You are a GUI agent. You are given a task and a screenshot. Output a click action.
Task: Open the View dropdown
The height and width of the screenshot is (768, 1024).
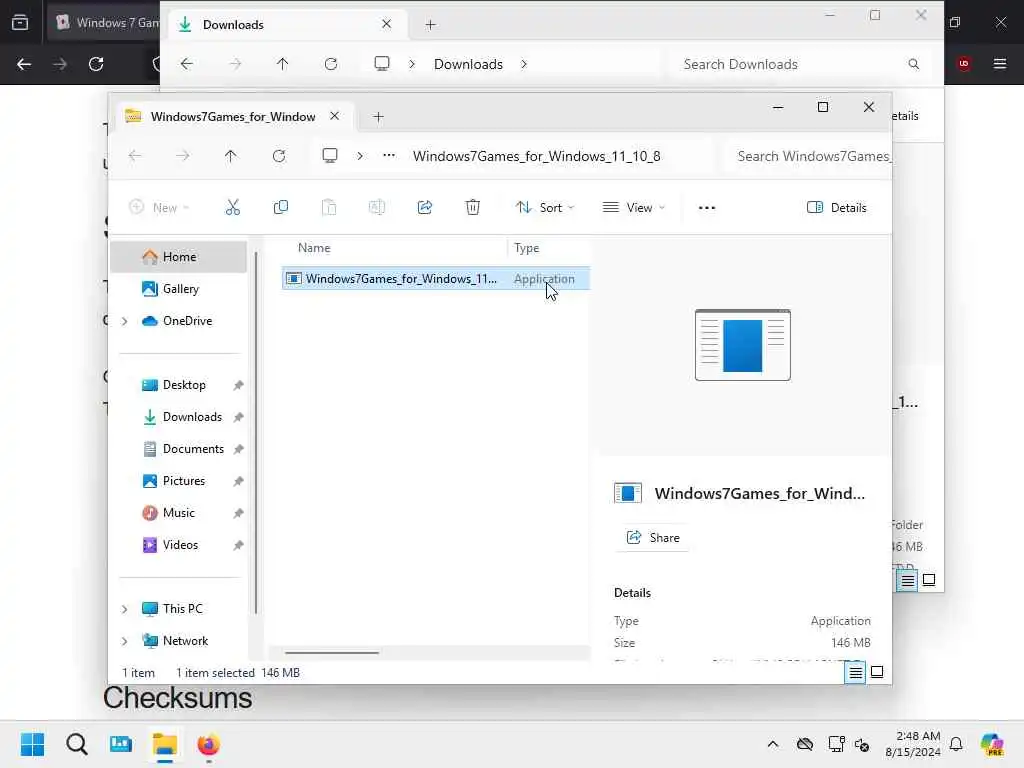pyautogui.click(x=633, y=208)
